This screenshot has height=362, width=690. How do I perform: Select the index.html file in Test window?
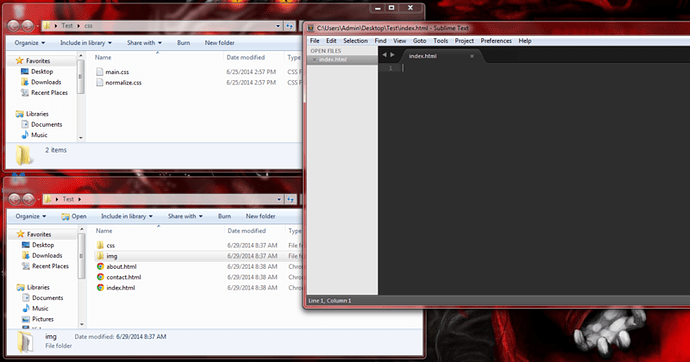pos(121,288)
